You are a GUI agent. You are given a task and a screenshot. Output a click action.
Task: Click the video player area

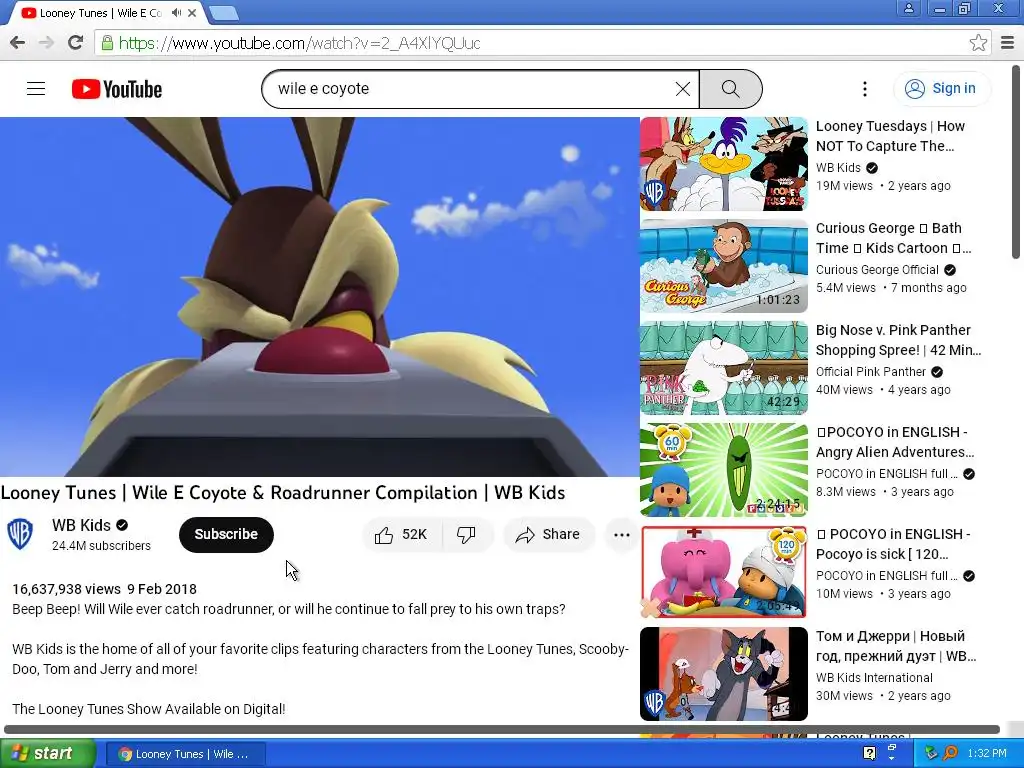(x=319, y=297)
